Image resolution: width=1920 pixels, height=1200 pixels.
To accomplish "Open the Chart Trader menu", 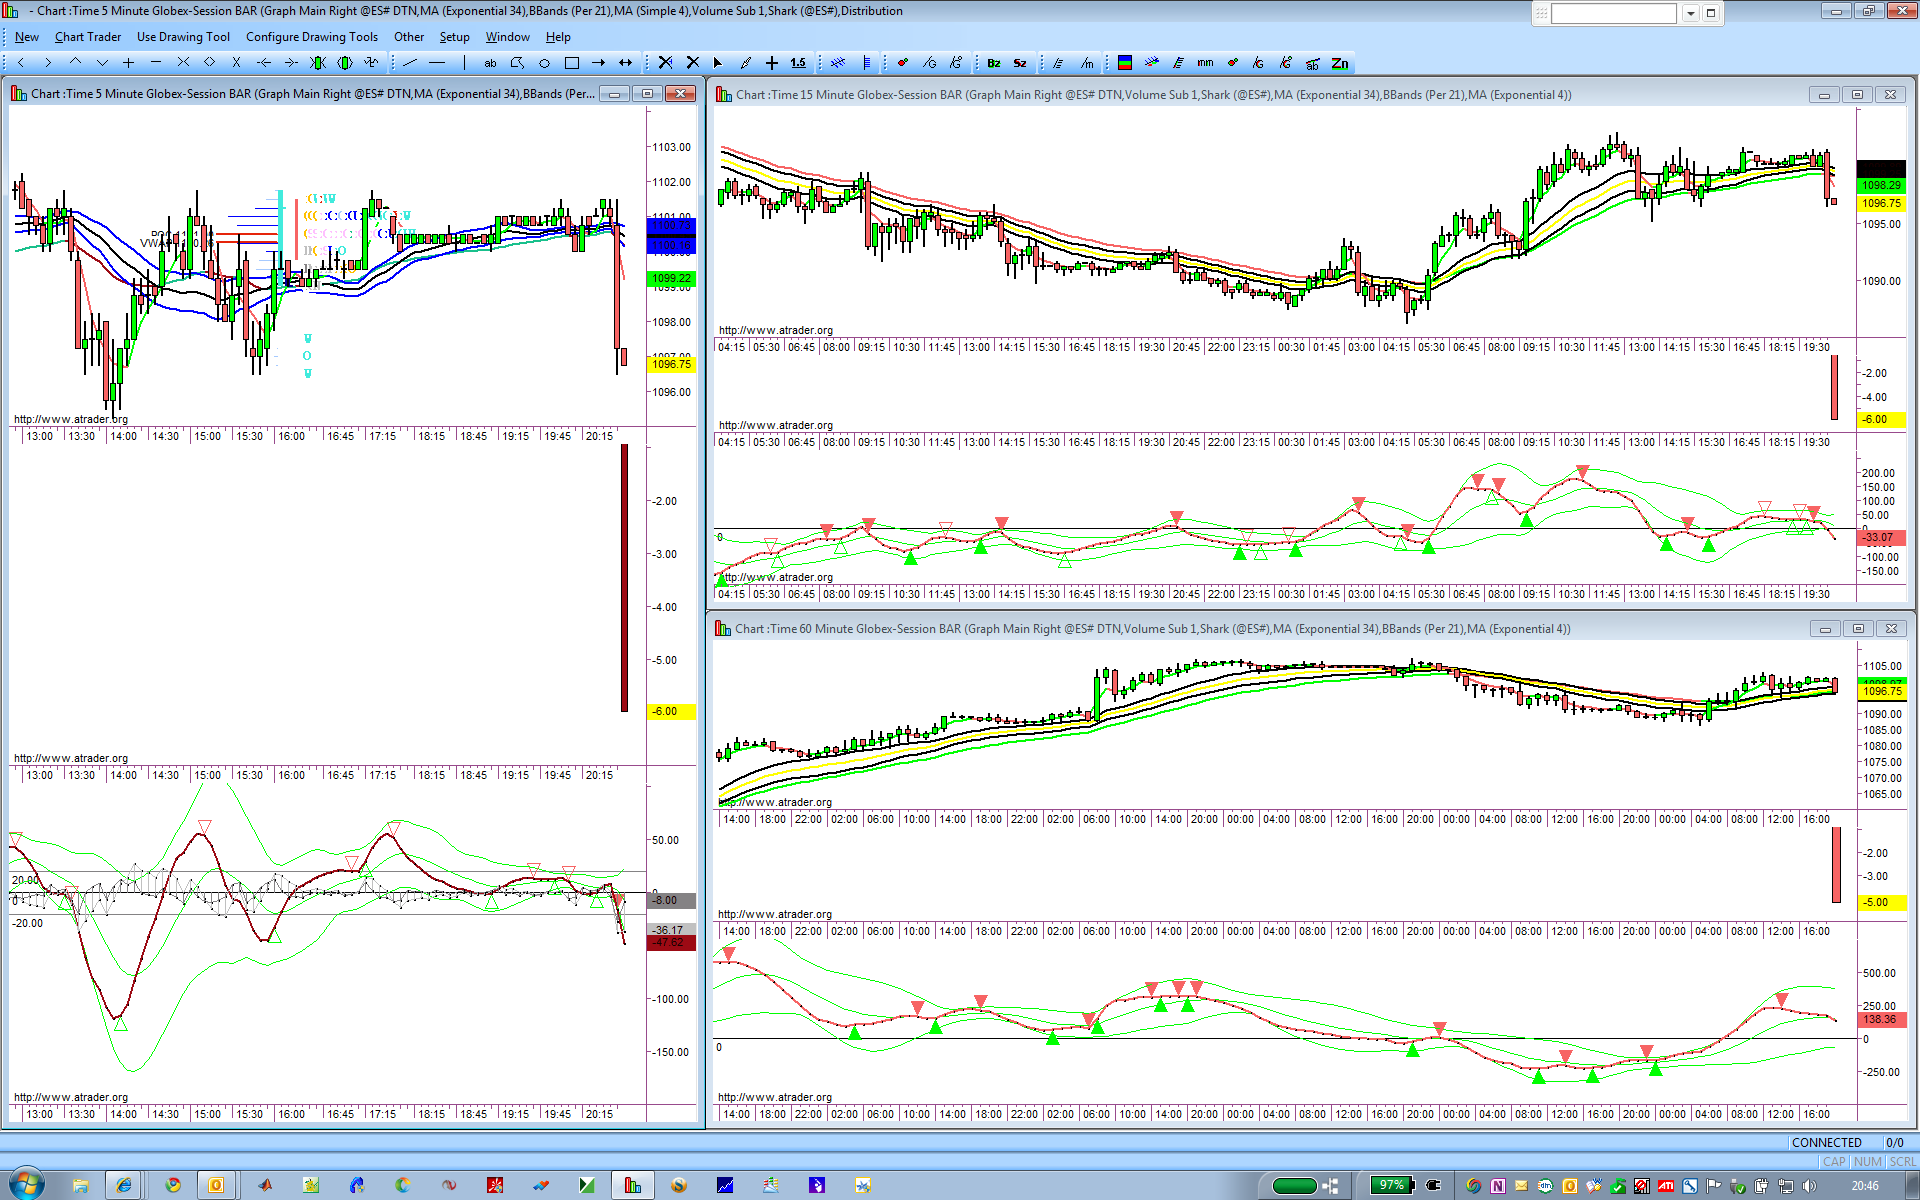I will (x=88, y=37).
